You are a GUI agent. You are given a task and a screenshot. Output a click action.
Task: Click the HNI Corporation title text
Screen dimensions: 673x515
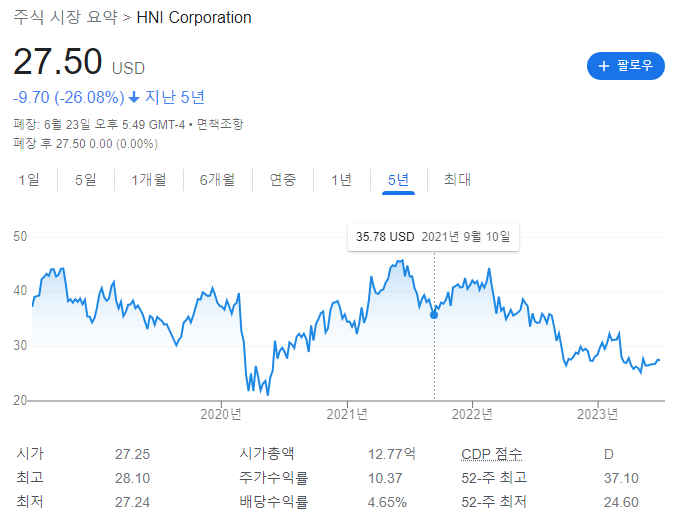tap(194, 18)
